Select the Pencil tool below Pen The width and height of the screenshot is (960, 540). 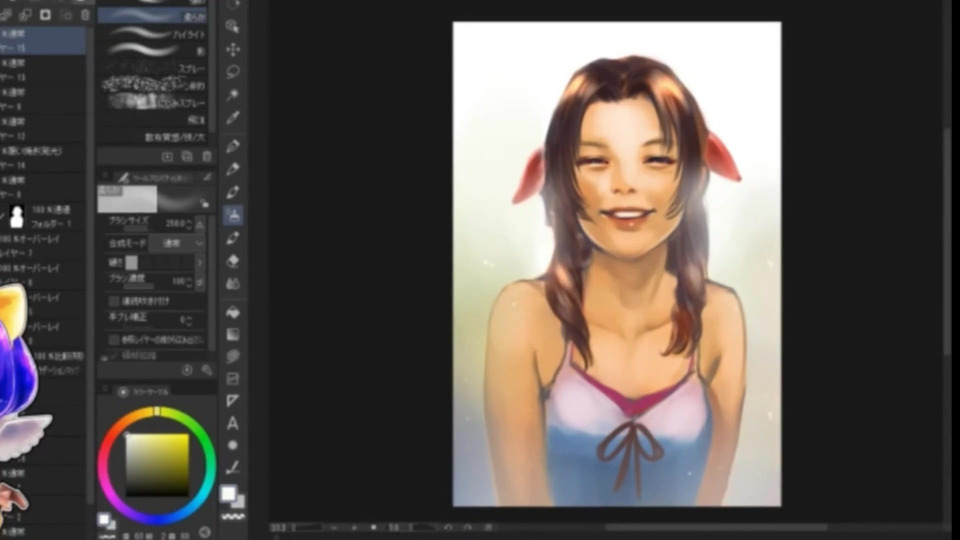coord(233,169)
